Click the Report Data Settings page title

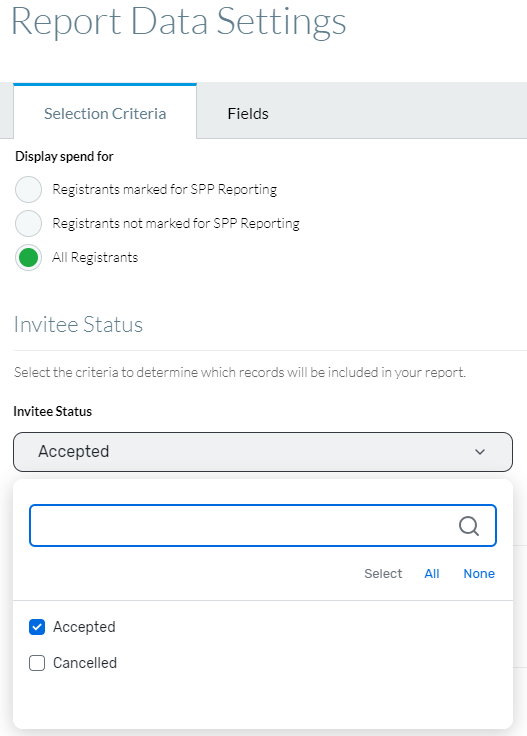click(x=178, y=22)
